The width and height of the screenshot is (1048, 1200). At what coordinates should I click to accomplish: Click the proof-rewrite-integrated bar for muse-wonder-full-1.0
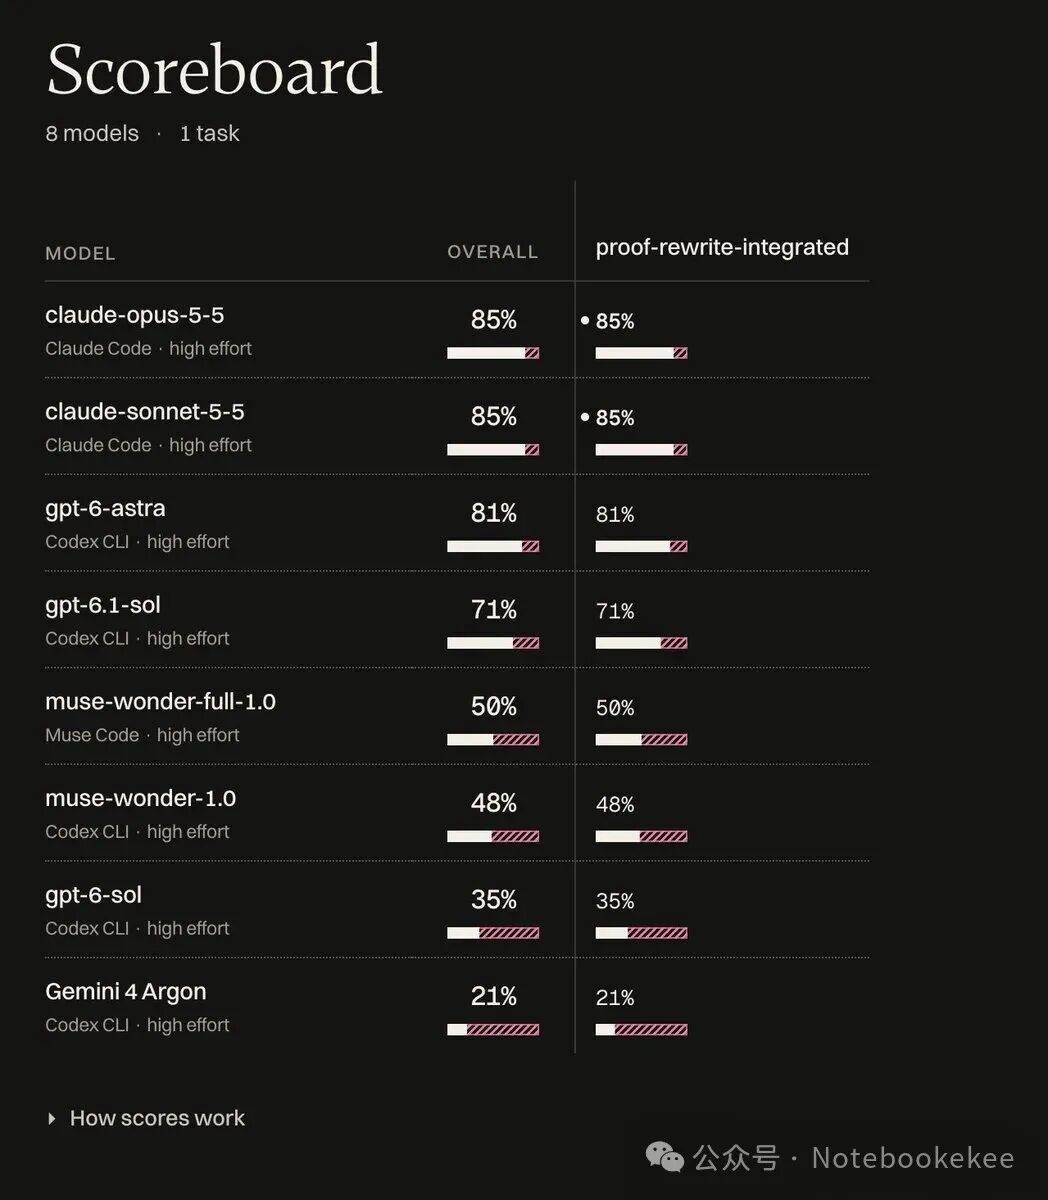point(641,740)
